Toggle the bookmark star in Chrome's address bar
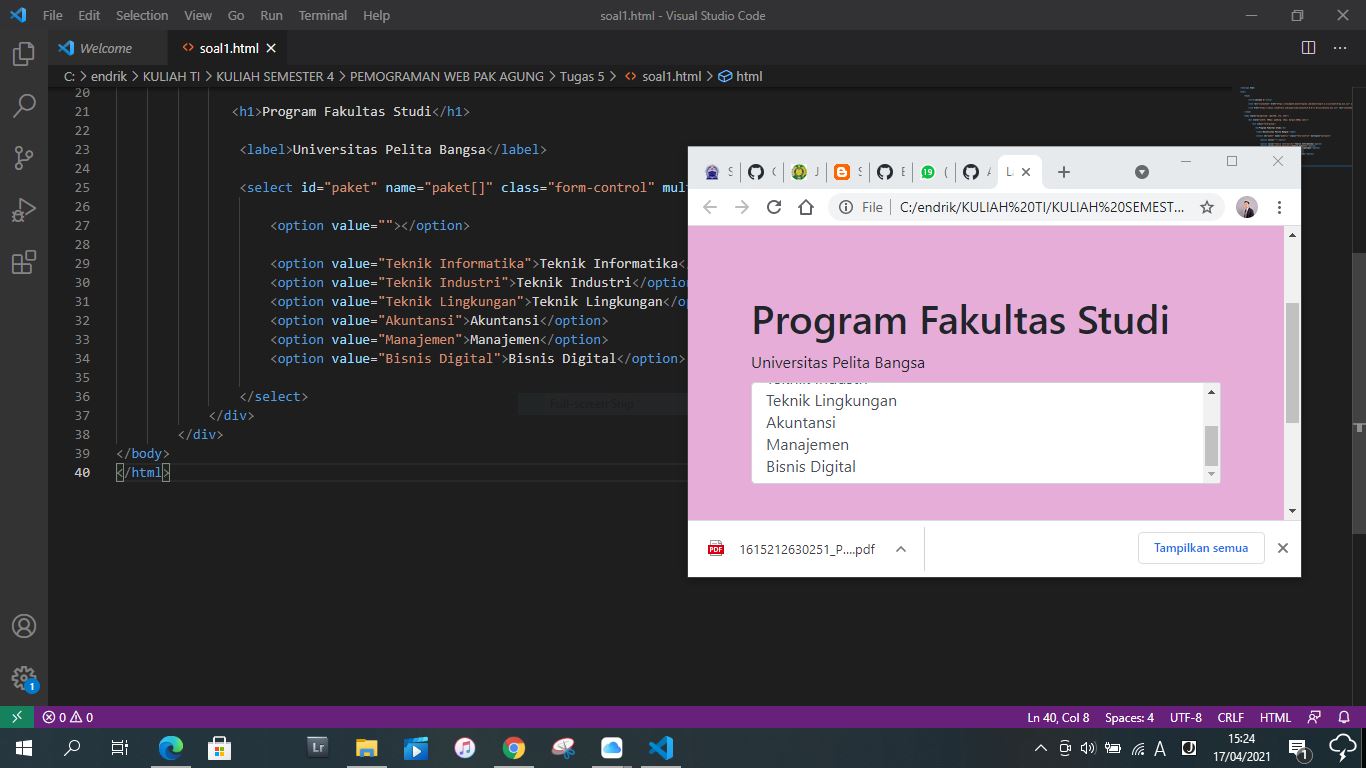Screen dimensions: 1366x768 point(1207,207)
